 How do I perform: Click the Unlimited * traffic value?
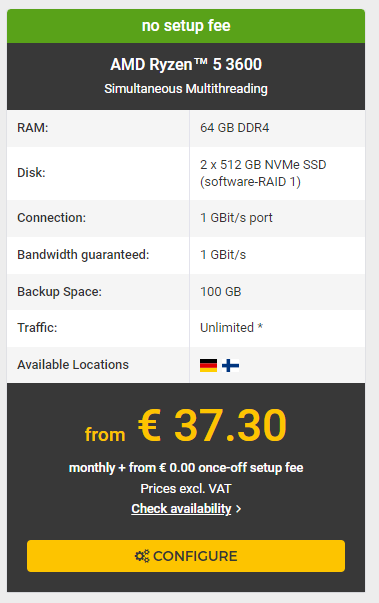click(231, 328)
